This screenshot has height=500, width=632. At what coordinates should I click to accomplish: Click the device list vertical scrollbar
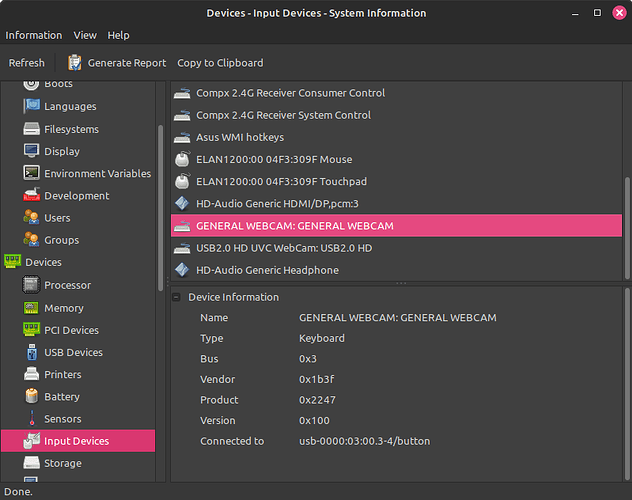pyautogui.click(x=627, y=221)
